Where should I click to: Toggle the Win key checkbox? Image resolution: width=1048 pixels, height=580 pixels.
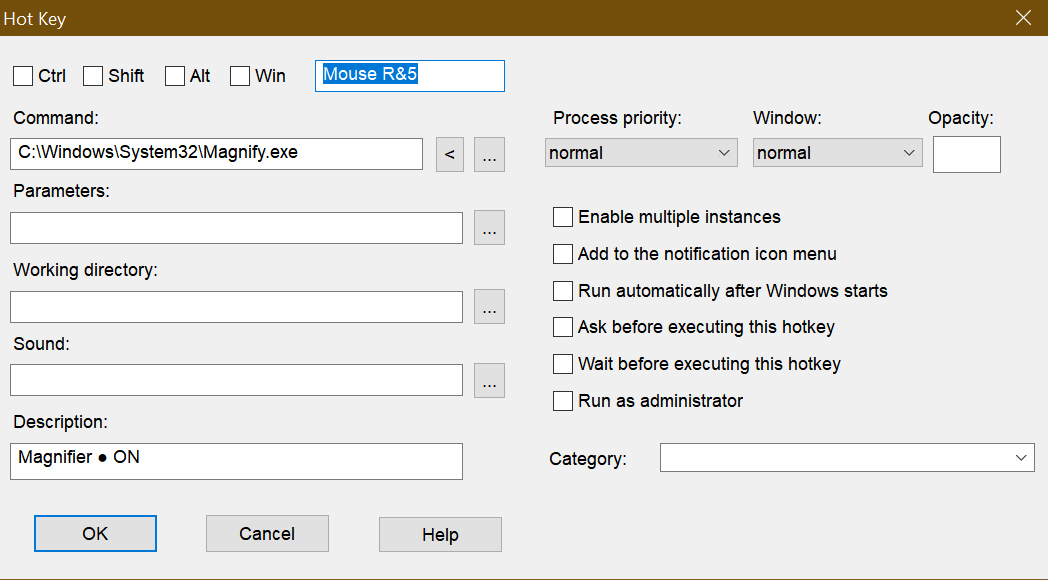pyautogui.click(x=240, y=76)
